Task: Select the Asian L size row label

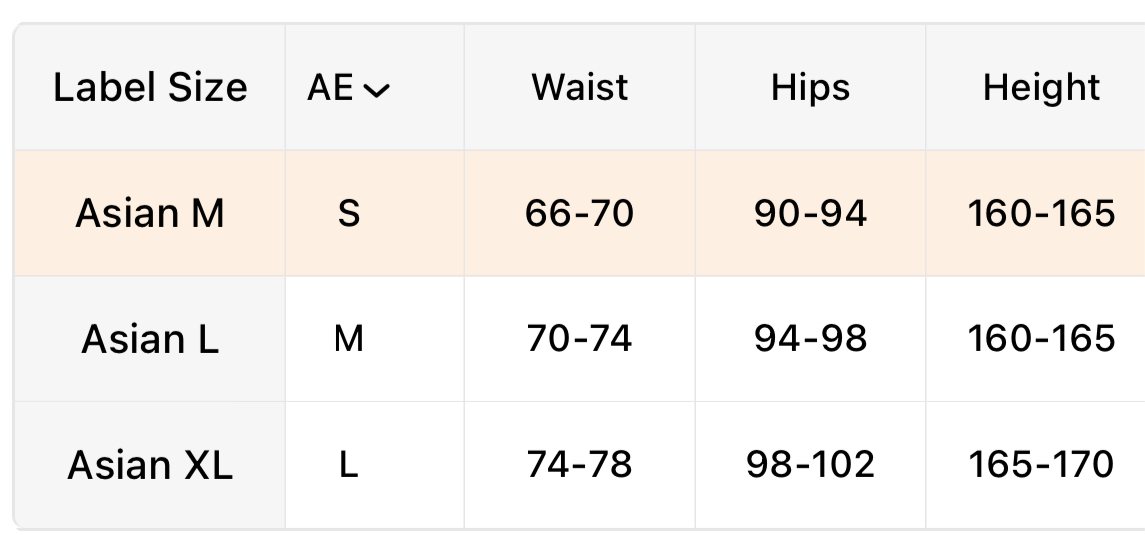Action: (150, 339)
